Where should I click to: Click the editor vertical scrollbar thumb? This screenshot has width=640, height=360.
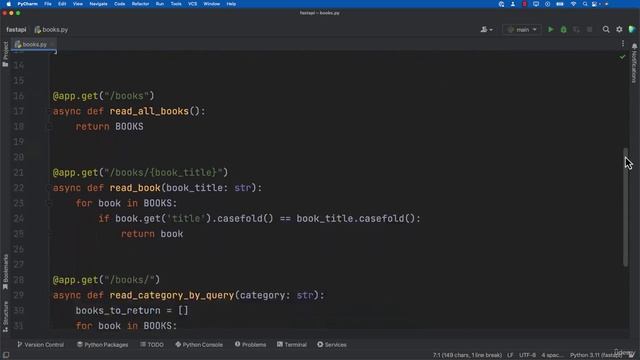(626, 207)
